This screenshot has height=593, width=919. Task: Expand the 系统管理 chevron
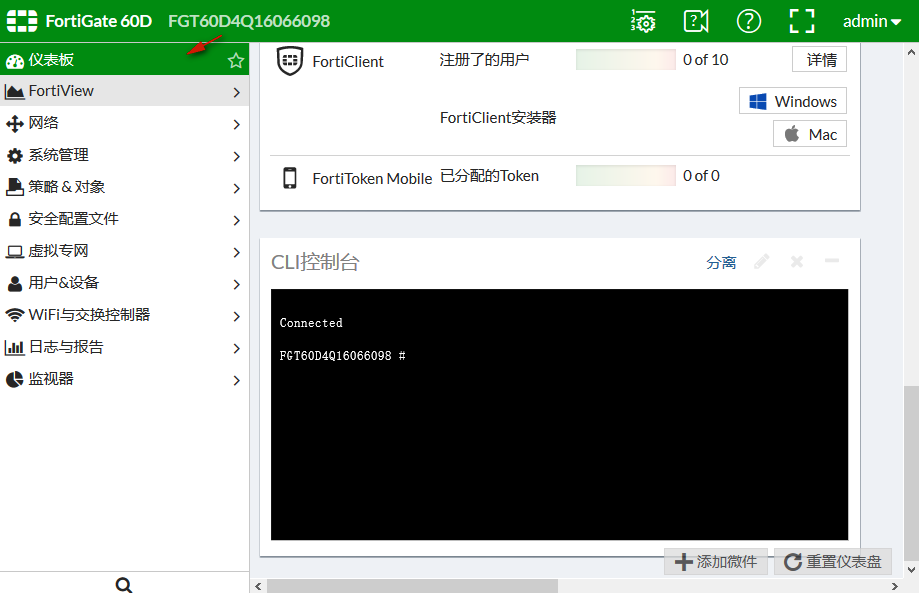pyautogui.click(x=236, y=156)
